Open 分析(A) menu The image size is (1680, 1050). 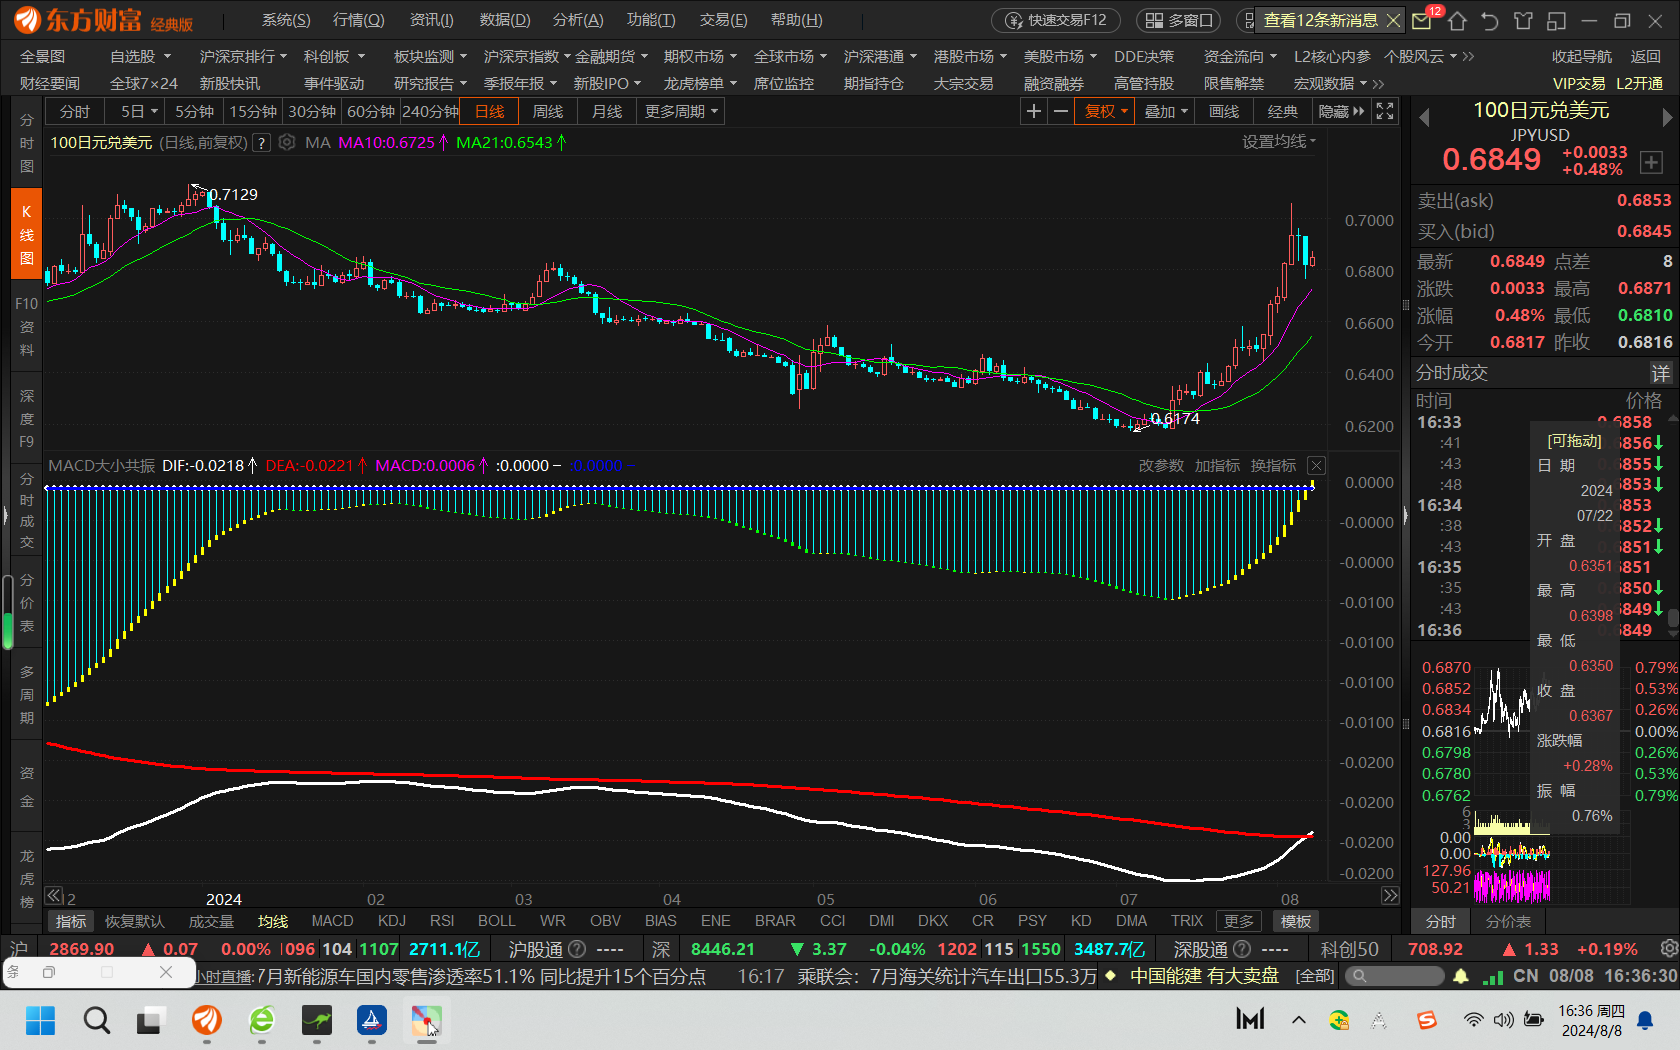[x=578, y=20]
